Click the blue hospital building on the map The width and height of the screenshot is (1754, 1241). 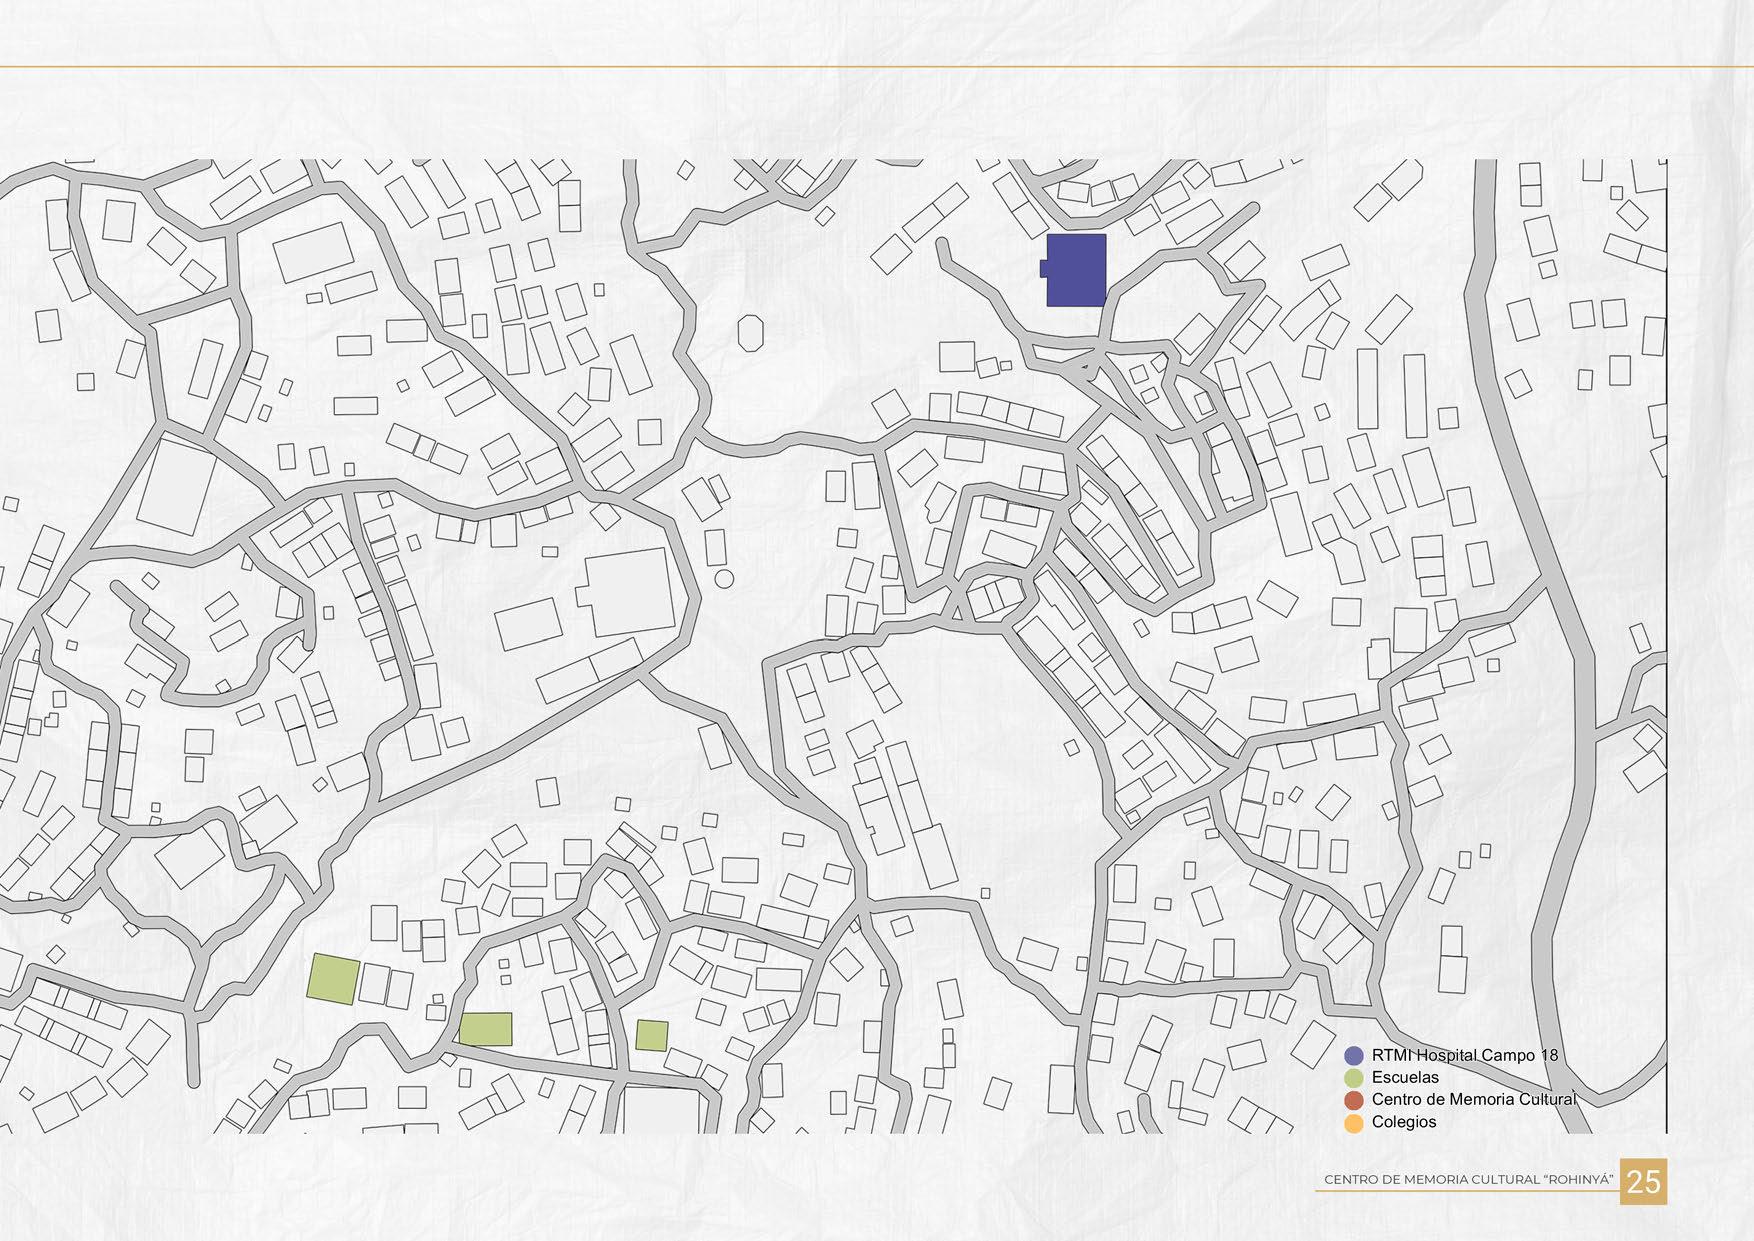1075,270
